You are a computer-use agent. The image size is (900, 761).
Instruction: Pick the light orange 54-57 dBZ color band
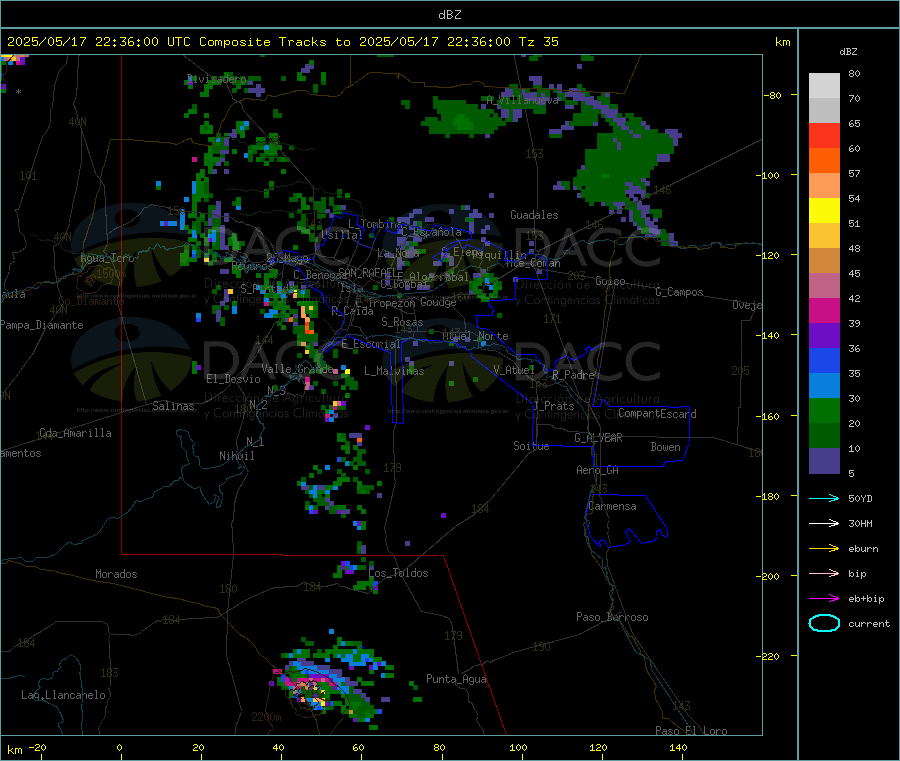(x=824, y=186)
